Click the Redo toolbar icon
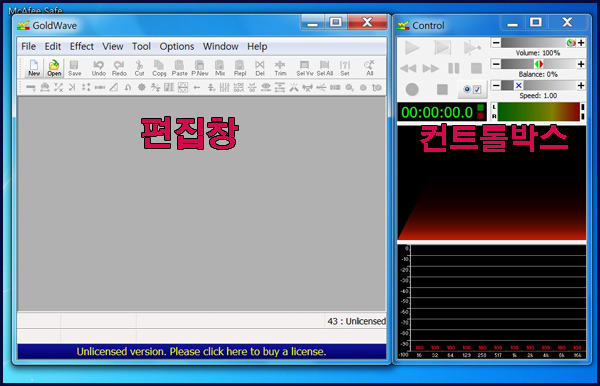 tap(119, 68)
